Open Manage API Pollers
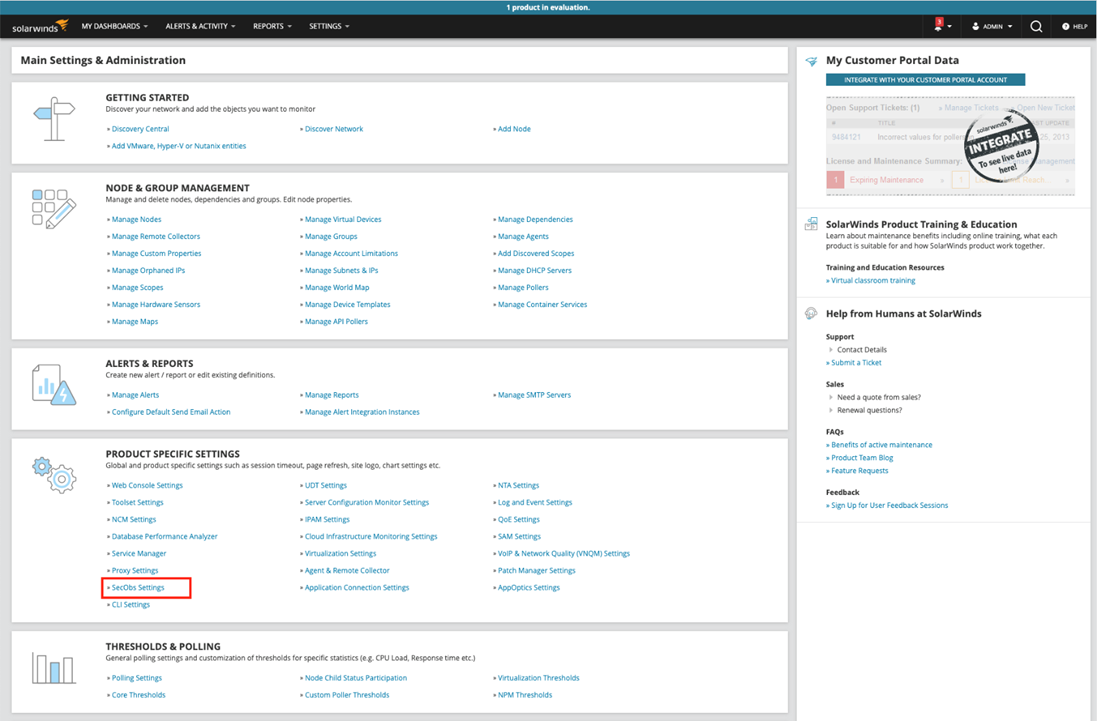Screen dimensions: 1097x721 [336, 322]
